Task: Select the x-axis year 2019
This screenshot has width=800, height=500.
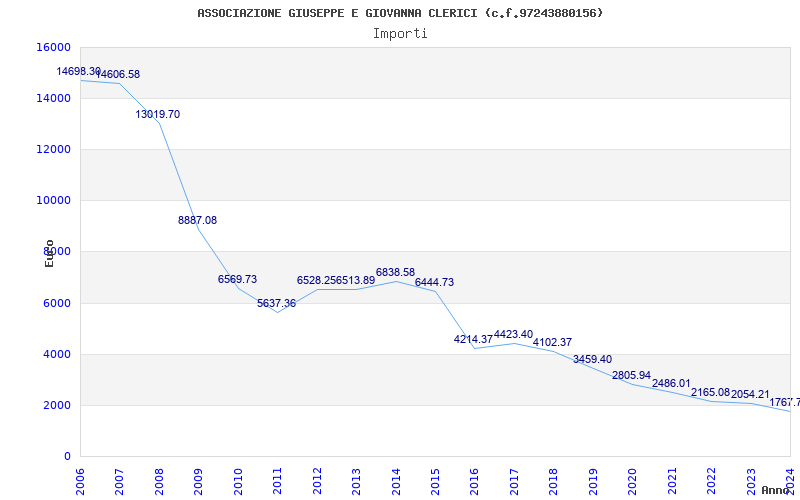Action: (x=593, y=481)
